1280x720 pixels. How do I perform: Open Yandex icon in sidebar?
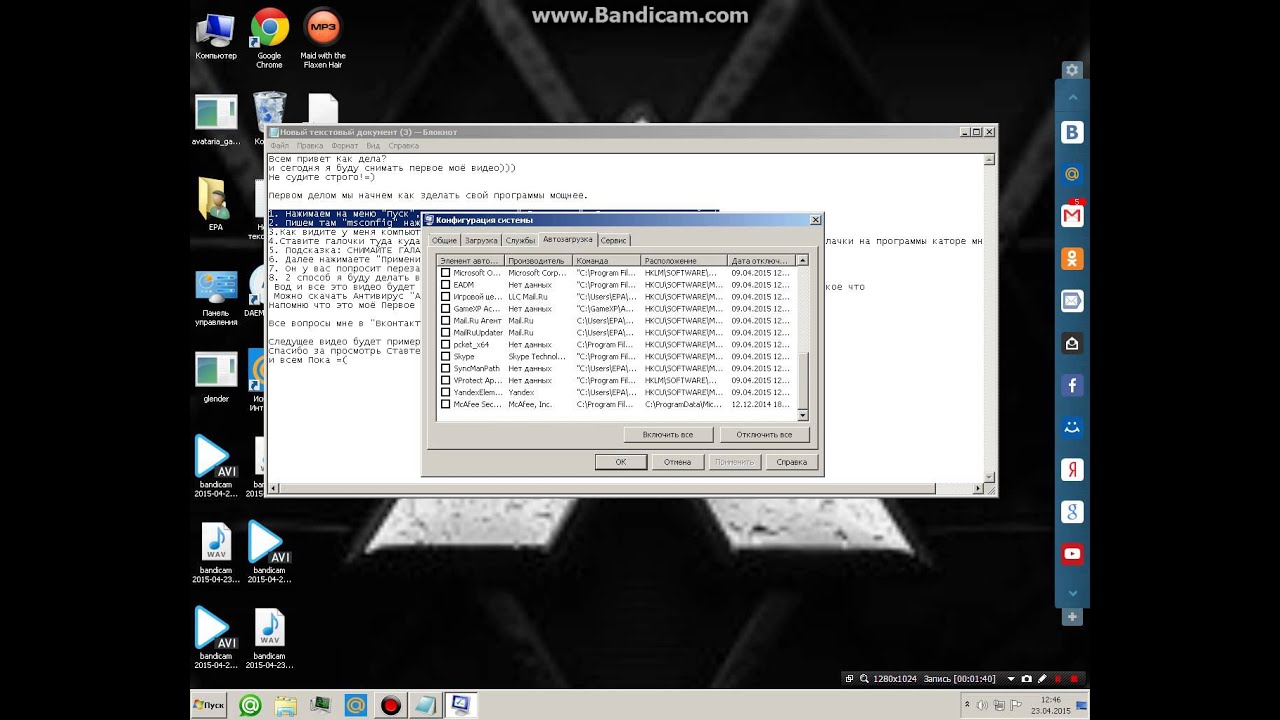point(1072,470)
